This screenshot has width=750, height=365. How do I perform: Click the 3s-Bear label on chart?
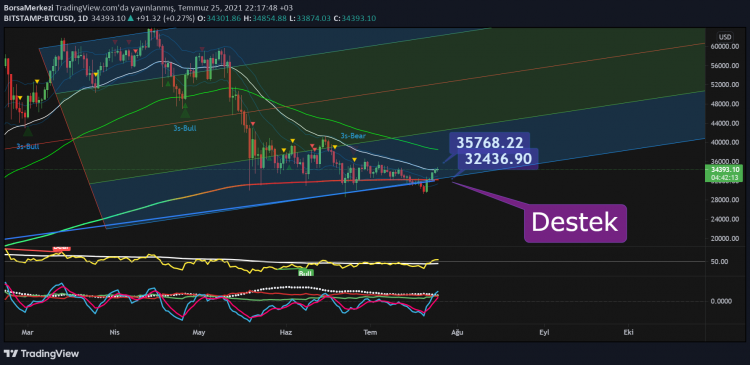[x=353, y=136]
